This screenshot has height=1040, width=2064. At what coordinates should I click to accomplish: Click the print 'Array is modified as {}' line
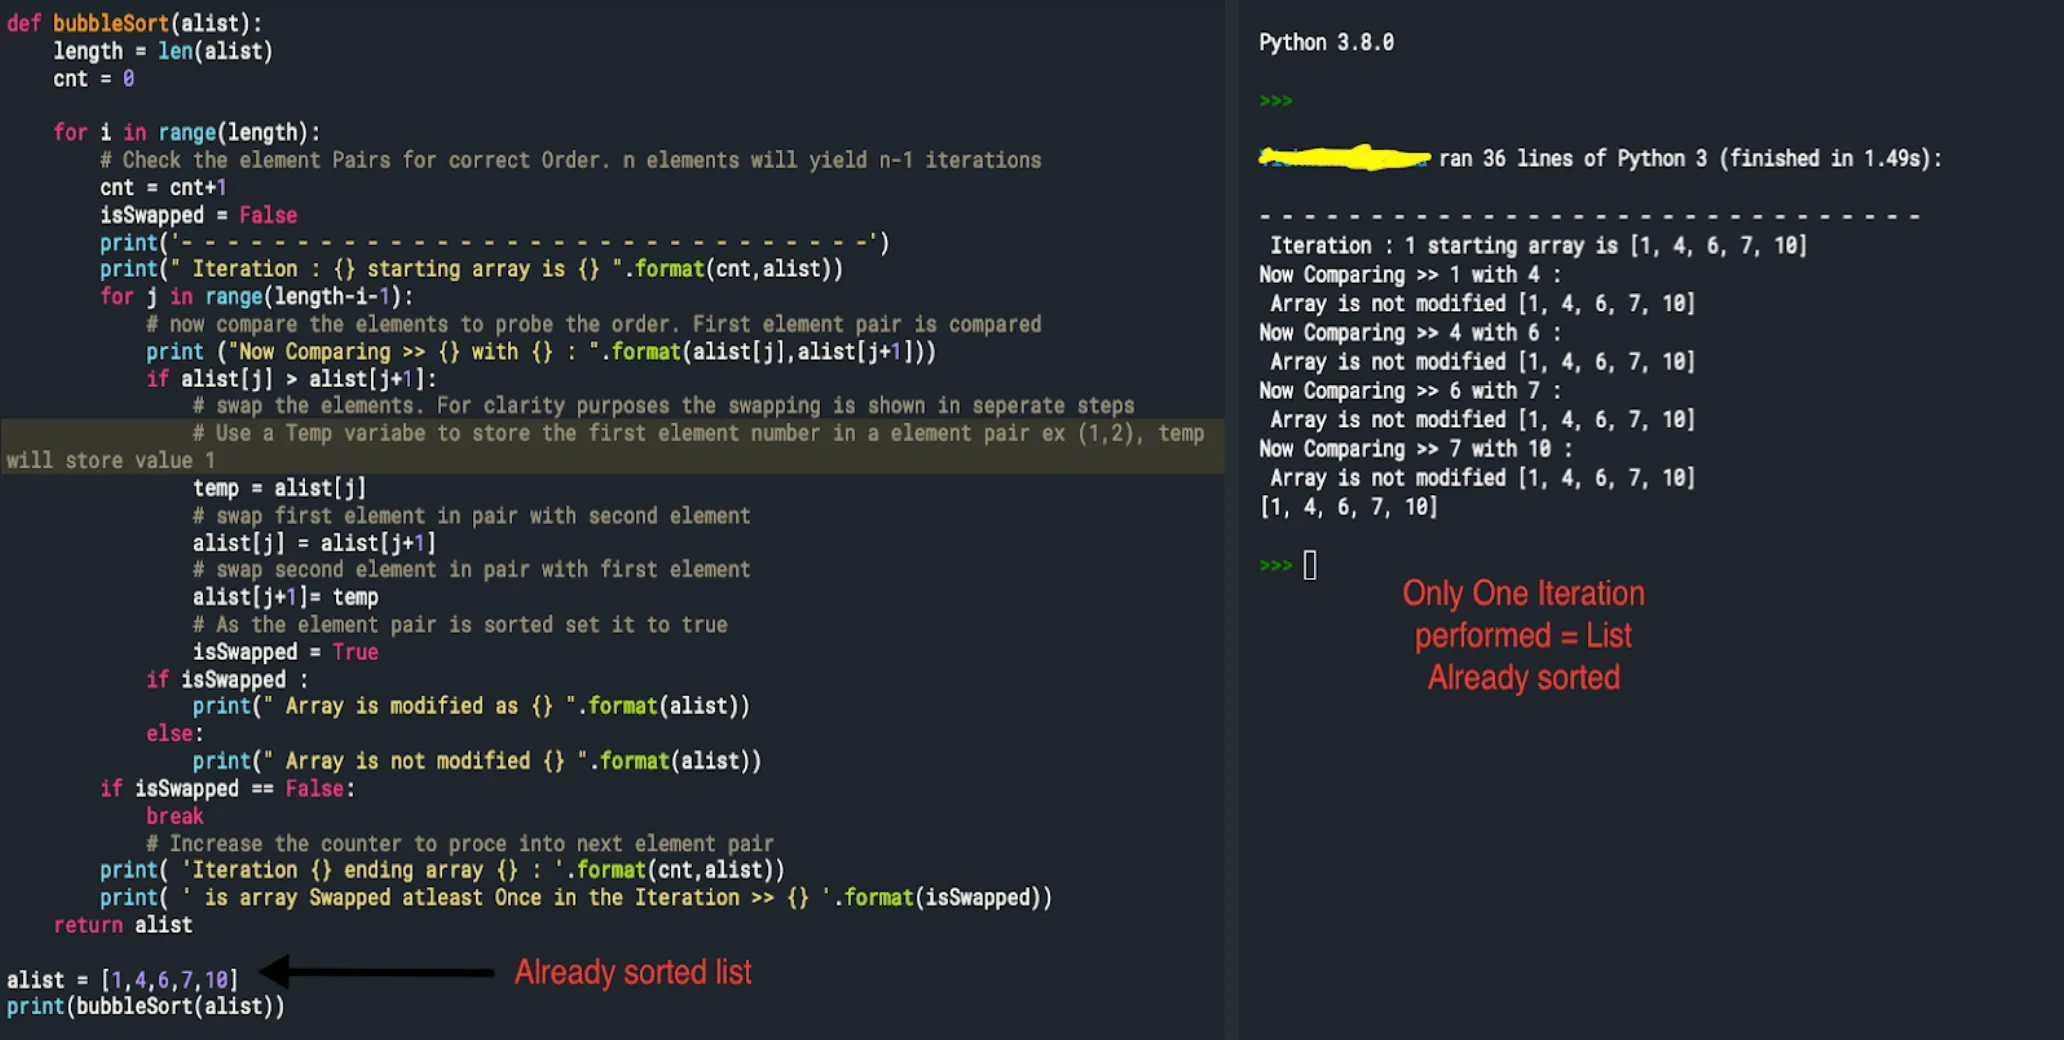[471, 706]
